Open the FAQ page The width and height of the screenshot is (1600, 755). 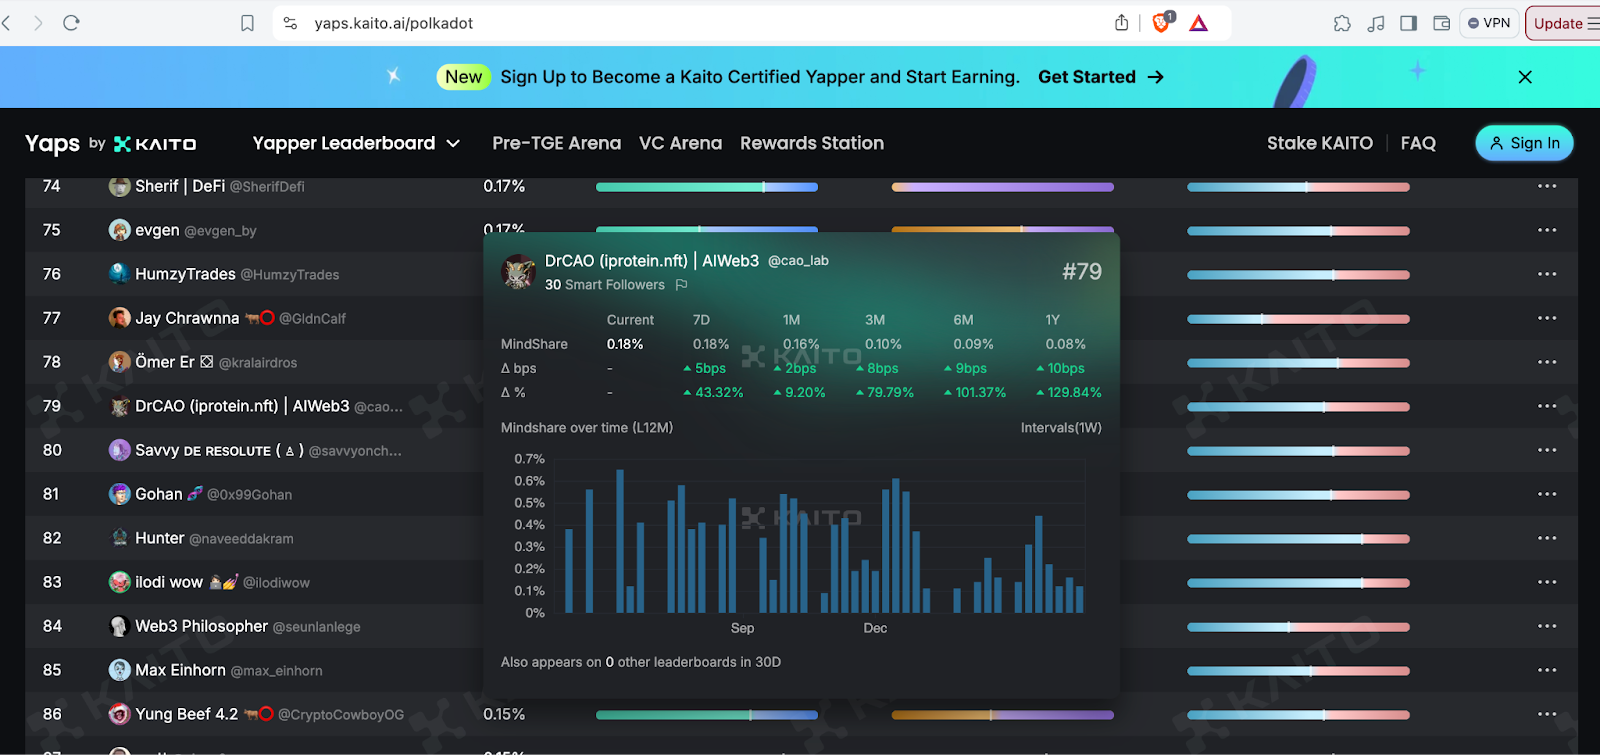coord(1418,143)
